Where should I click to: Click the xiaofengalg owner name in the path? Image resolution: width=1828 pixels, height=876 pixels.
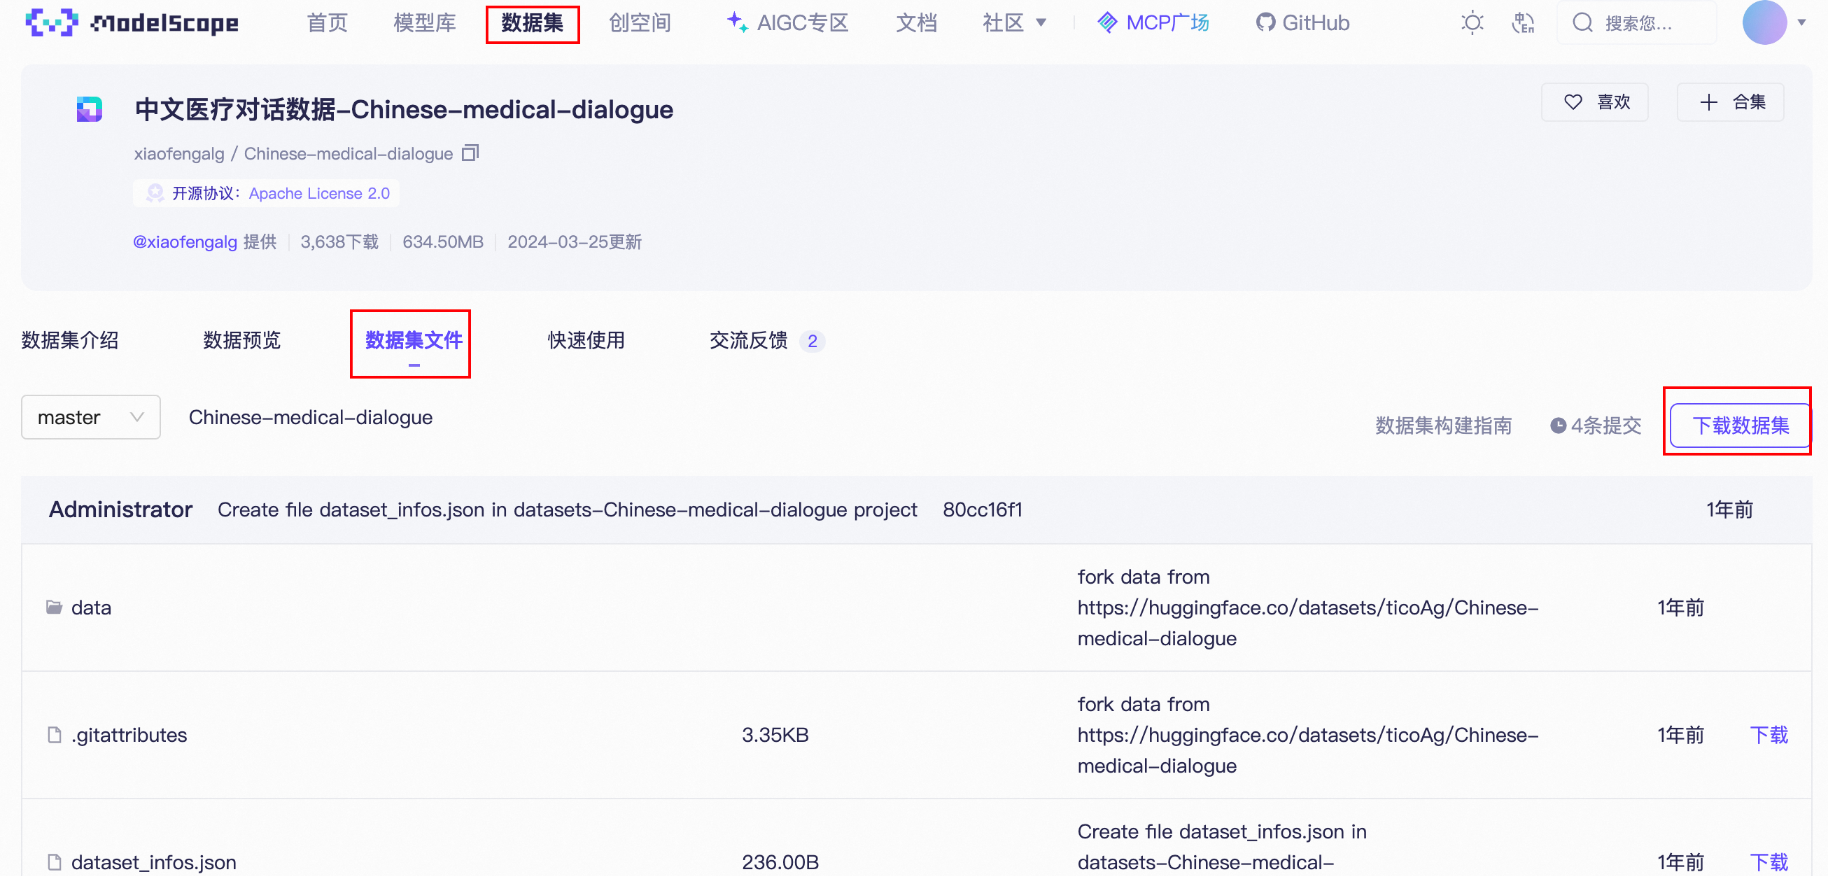[179, 154]
